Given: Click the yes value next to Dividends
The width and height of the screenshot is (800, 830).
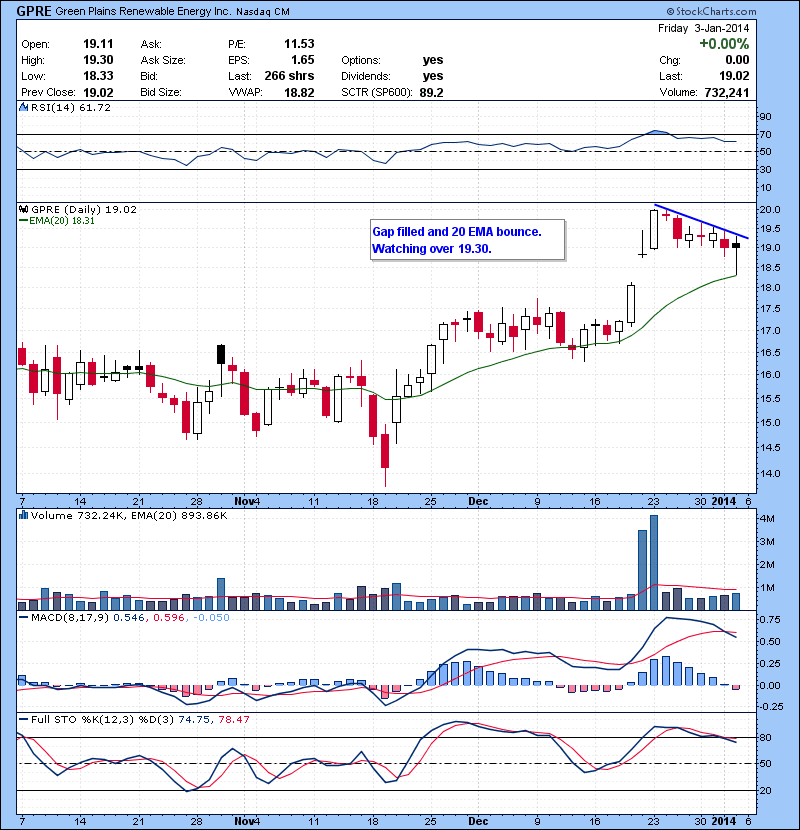Looking at the screenshot, I should pos(433,76).
